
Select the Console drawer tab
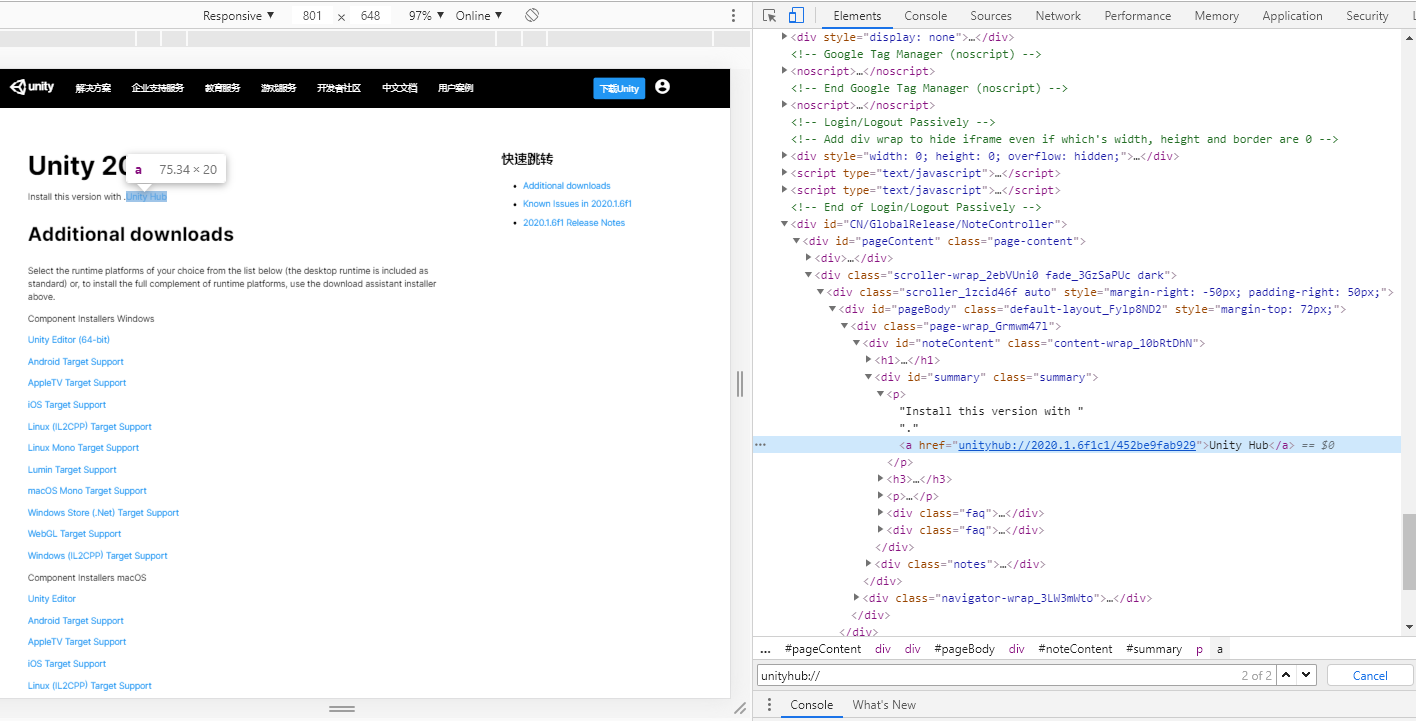coord(811,705)
